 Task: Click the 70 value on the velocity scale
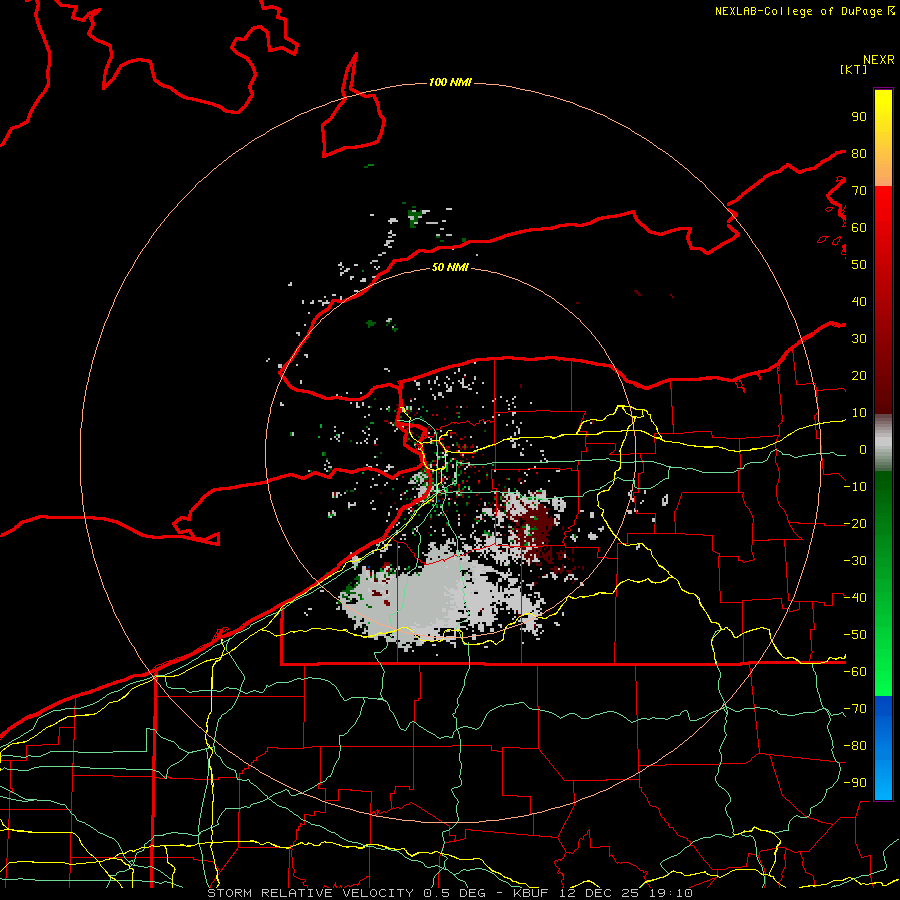tap(859, 191)
